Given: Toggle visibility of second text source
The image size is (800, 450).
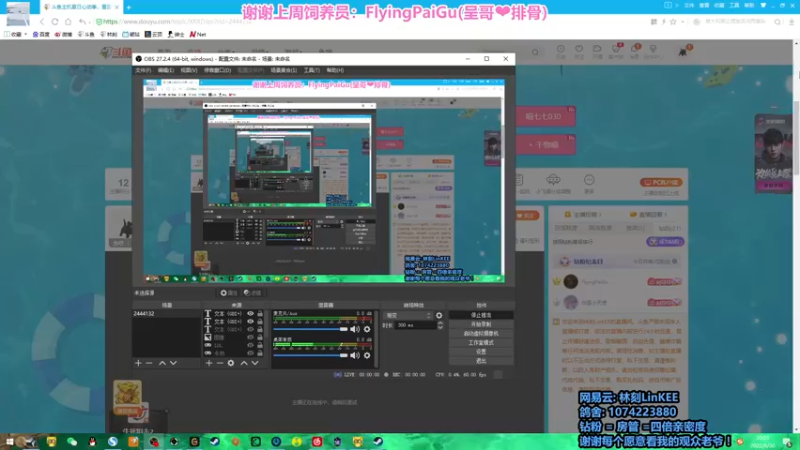Looking at the screenshot, I should pyautogui.click(x=251, y=321).
